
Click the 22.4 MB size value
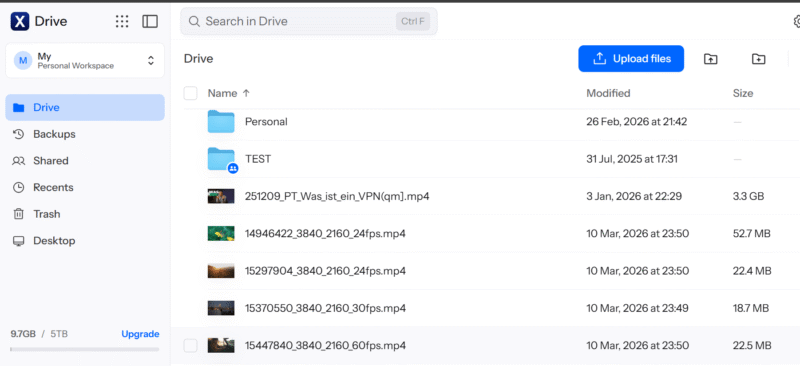click(752, 271)
